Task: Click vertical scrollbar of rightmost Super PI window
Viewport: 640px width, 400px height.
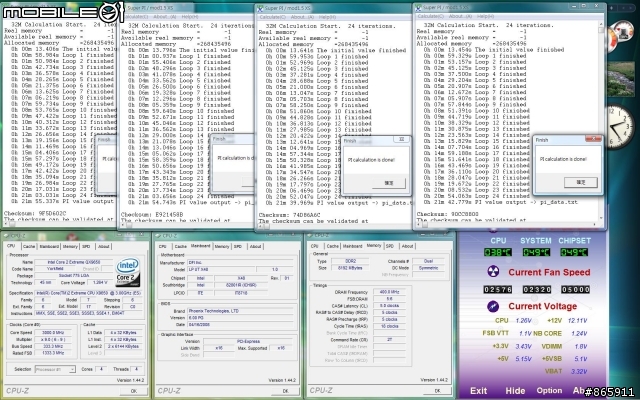Action: [x=601, y=122]
